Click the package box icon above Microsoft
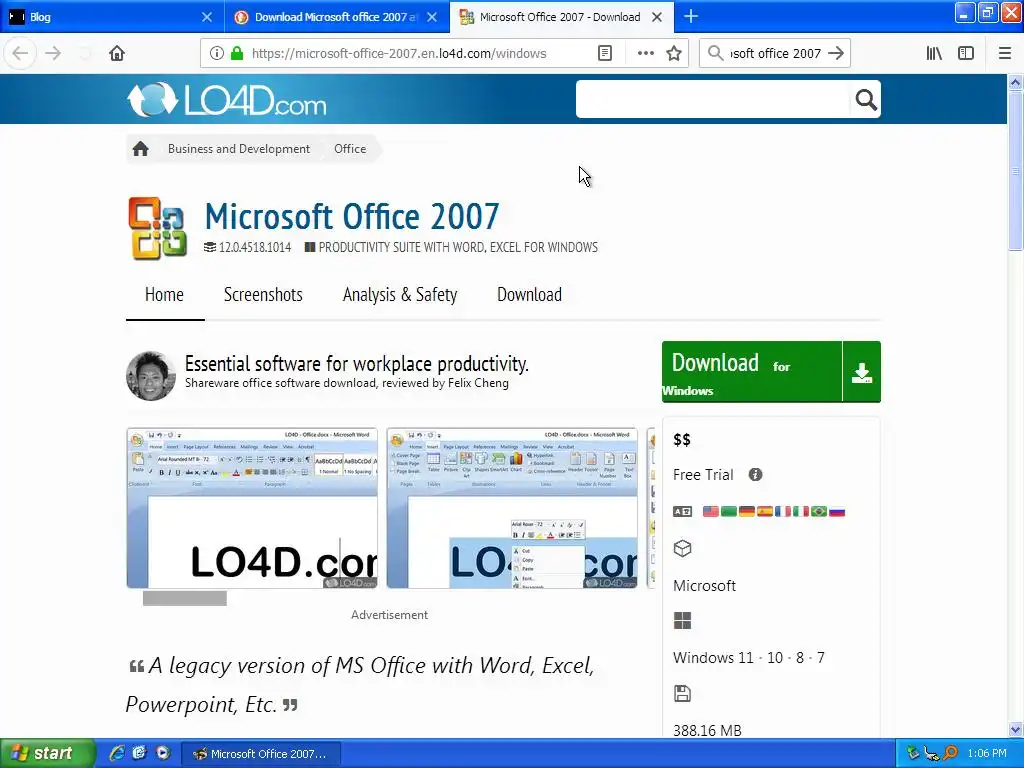 [x=682, y=548]
